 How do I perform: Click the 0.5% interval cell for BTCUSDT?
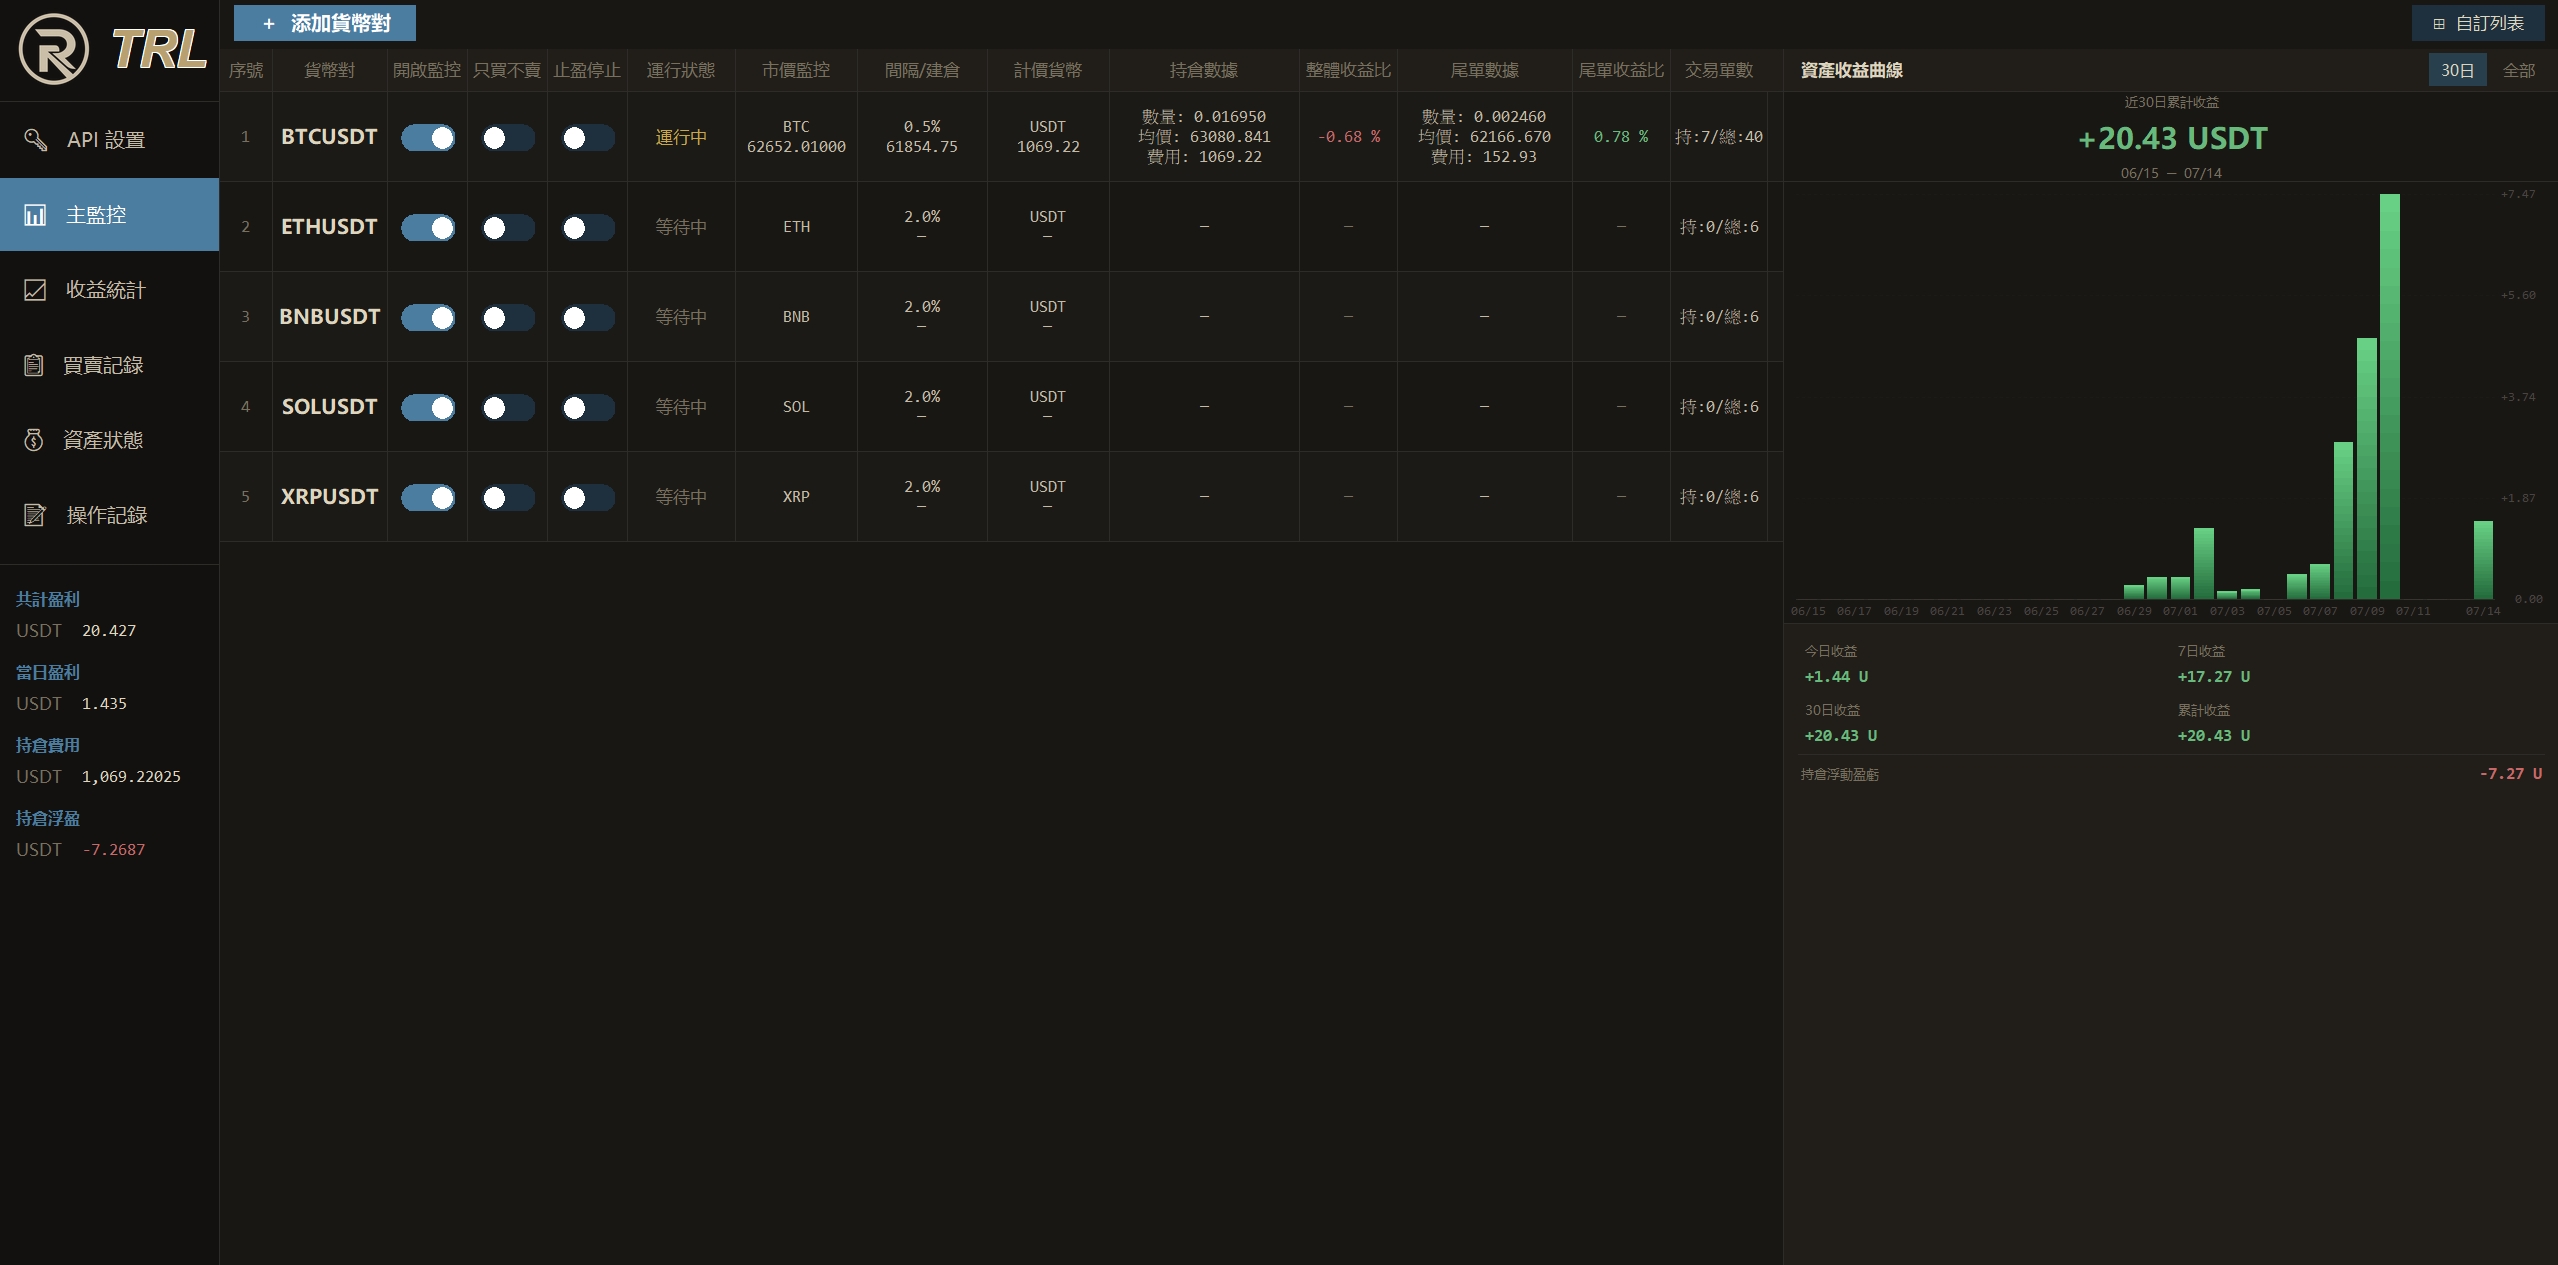922,137
